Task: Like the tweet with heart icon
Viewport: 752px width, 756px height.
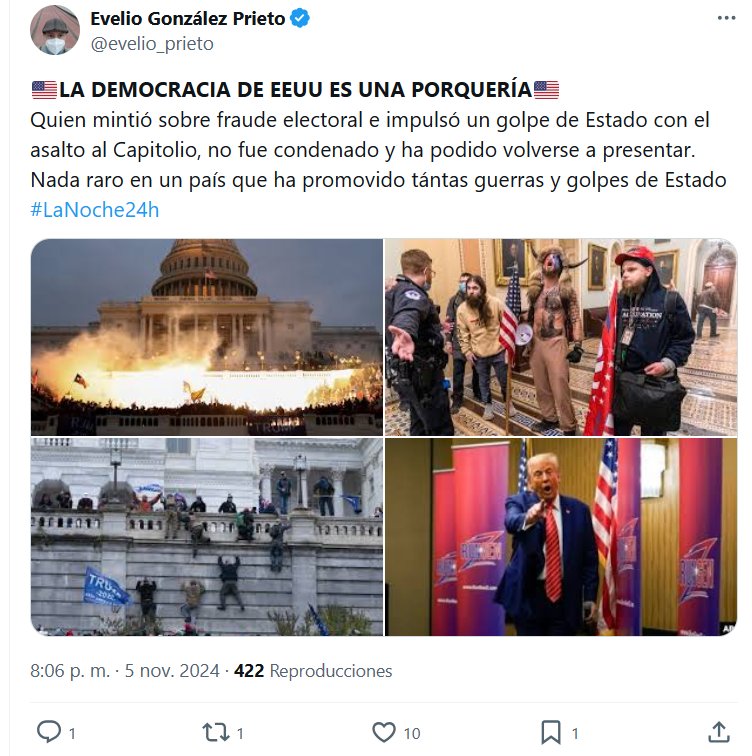Action: point(384,732)
